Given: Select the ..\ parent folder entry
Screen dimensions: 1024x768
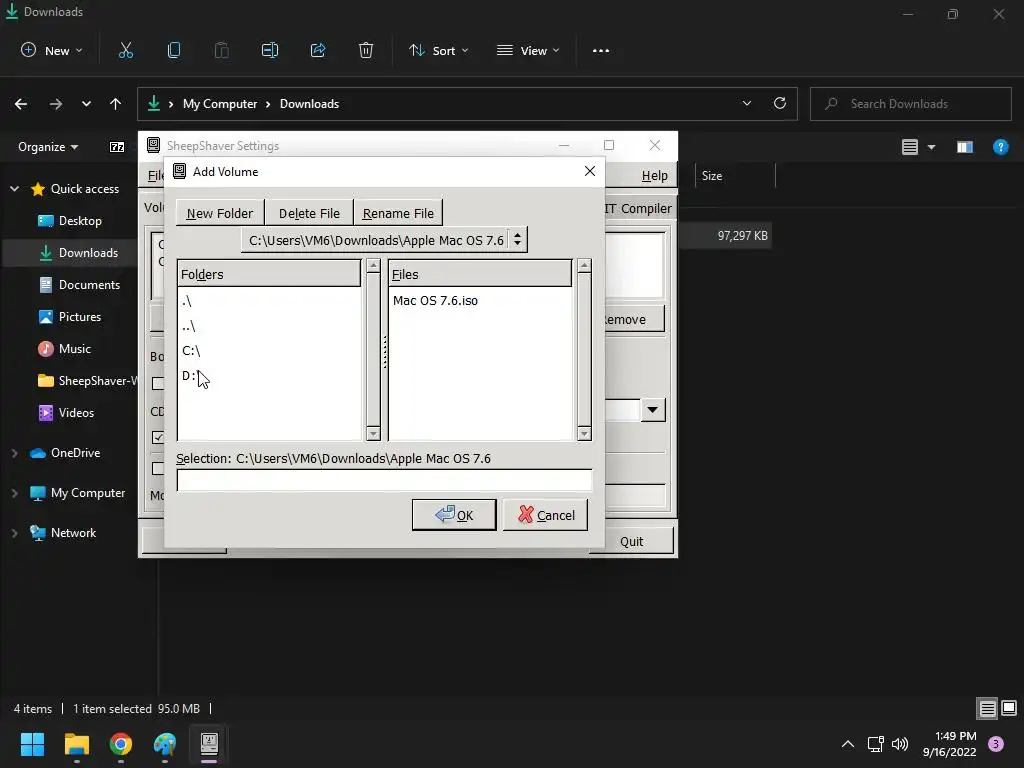Looking at the screenshot, I should point(189,326).
